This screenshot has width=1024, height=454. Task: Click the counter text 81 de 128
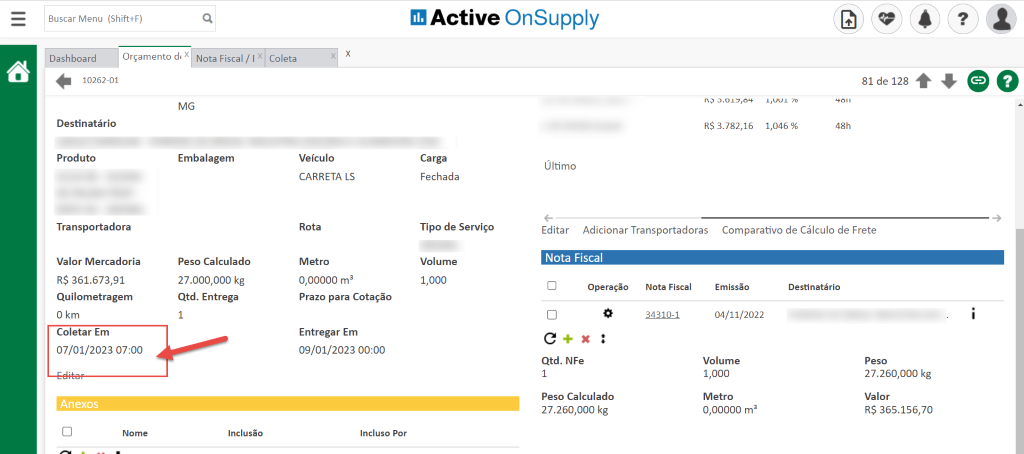885,81
